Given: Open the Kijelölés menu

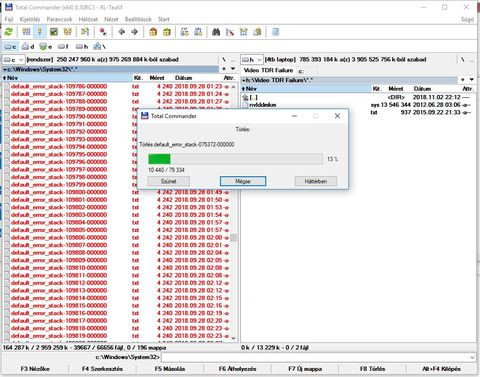Looking at the screenshot, I should (30, 19).
